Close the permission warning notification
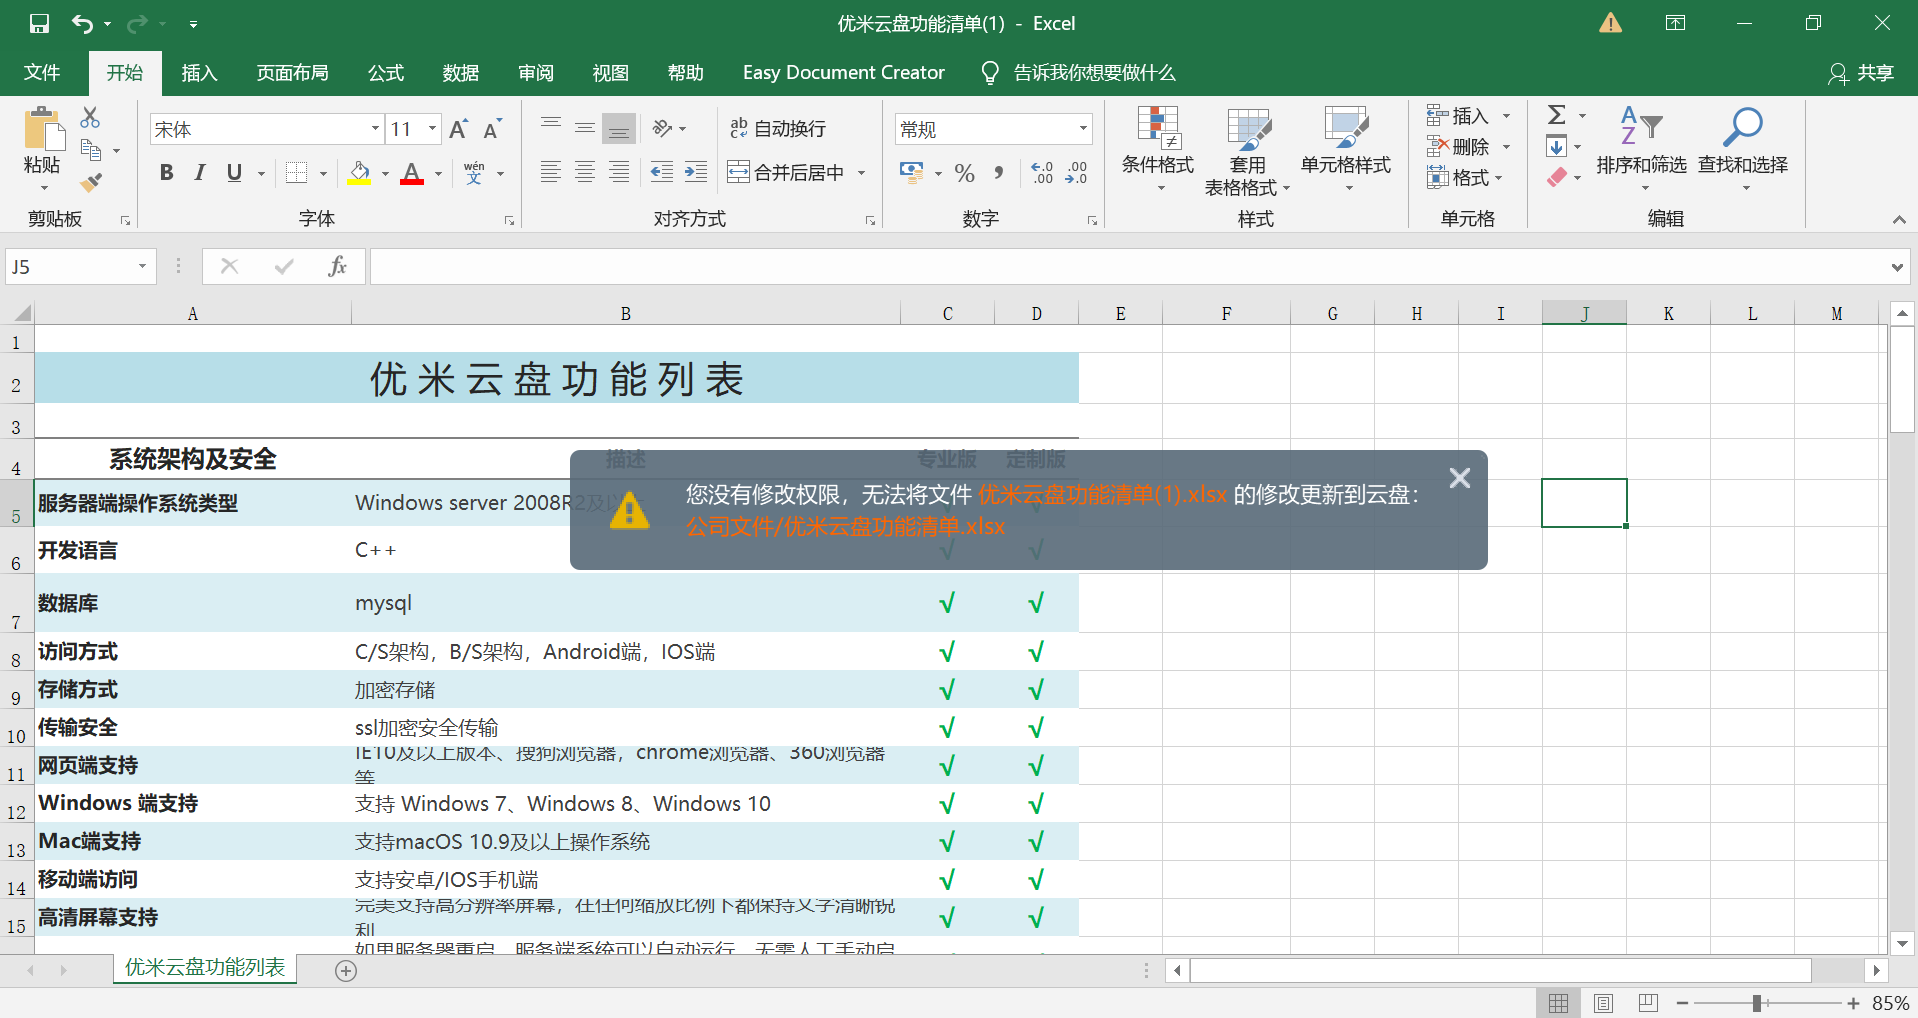Image resolution: width=1918 pixels, height=1018 pixels. coord(1459,478)
